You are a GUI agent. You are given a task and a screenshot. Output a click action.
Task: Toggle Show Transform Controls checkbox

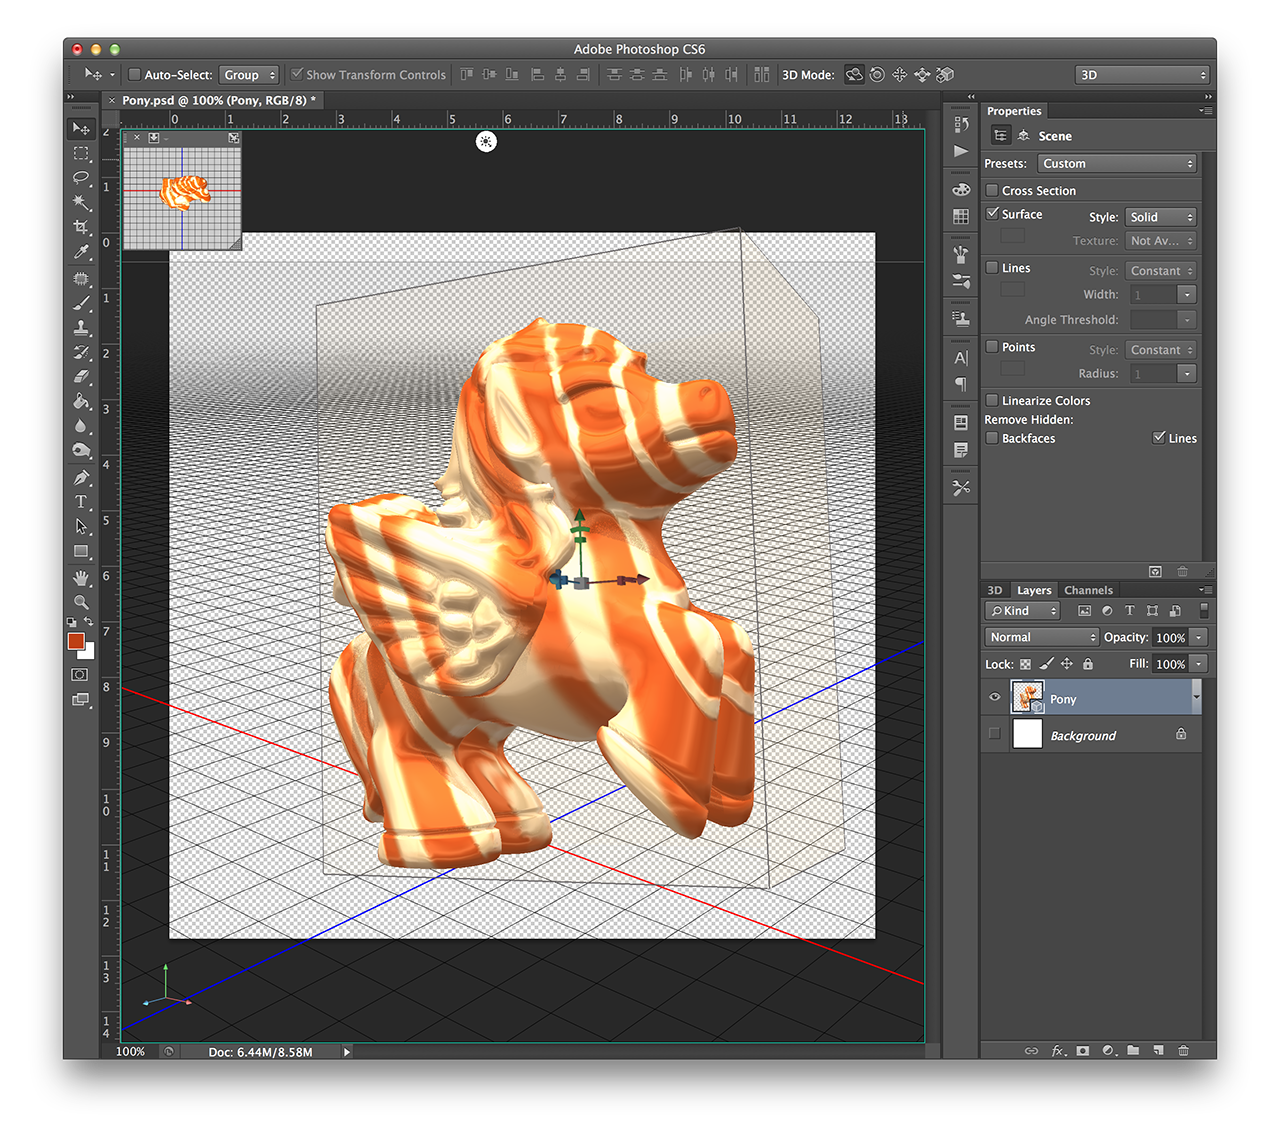coord(297,75)
